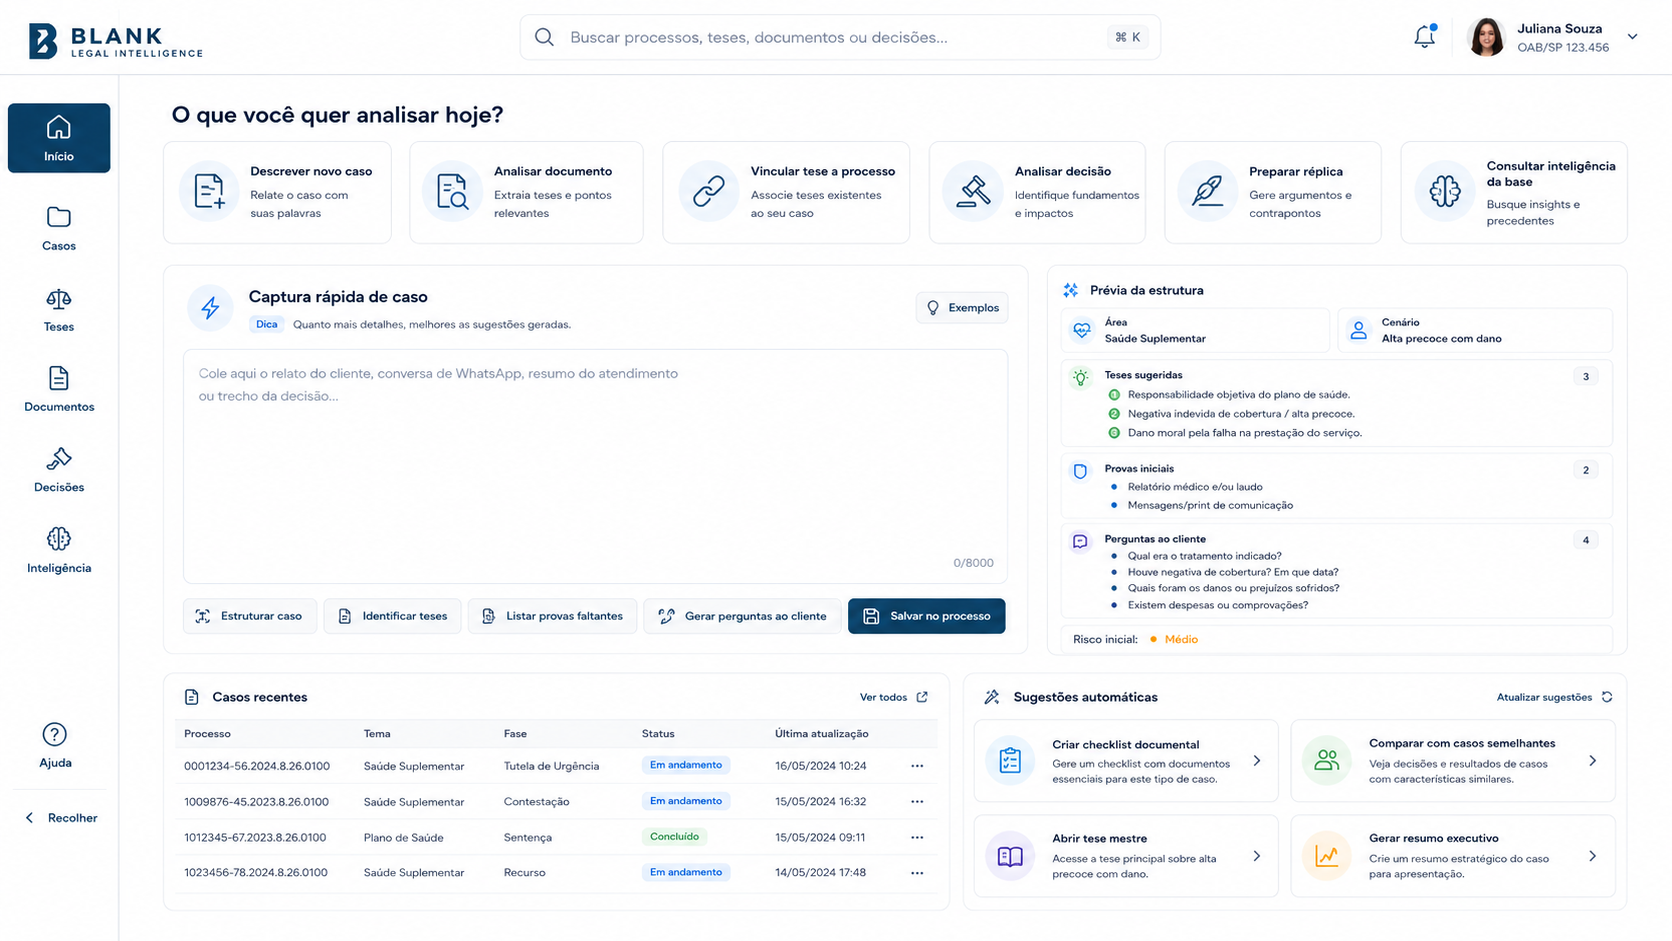Click the Área heart-health icon
The image size is (1672, 941).
point(1082,330)
